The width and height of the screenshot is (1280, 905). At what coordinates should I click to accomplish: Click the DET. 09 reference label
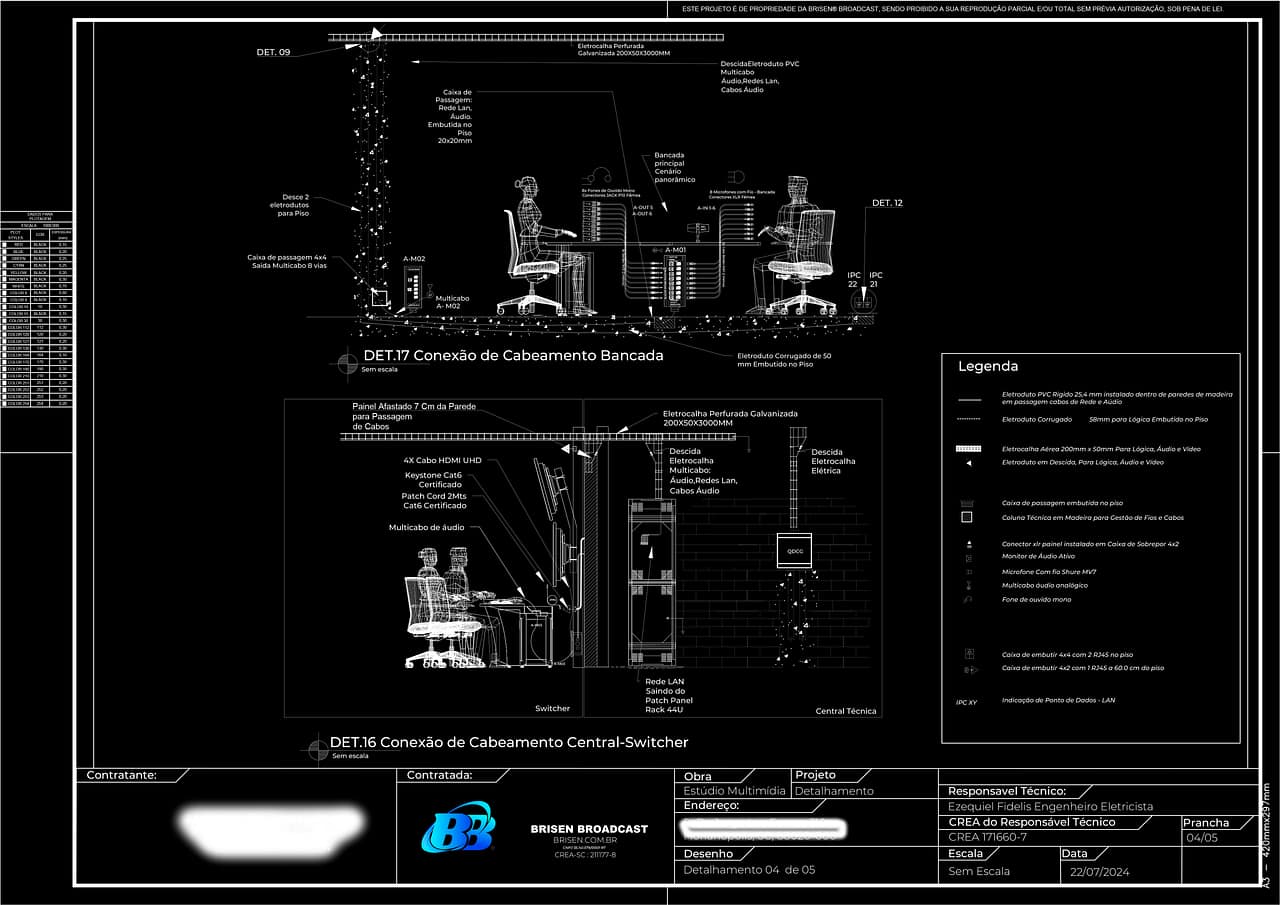pos(273,52)
